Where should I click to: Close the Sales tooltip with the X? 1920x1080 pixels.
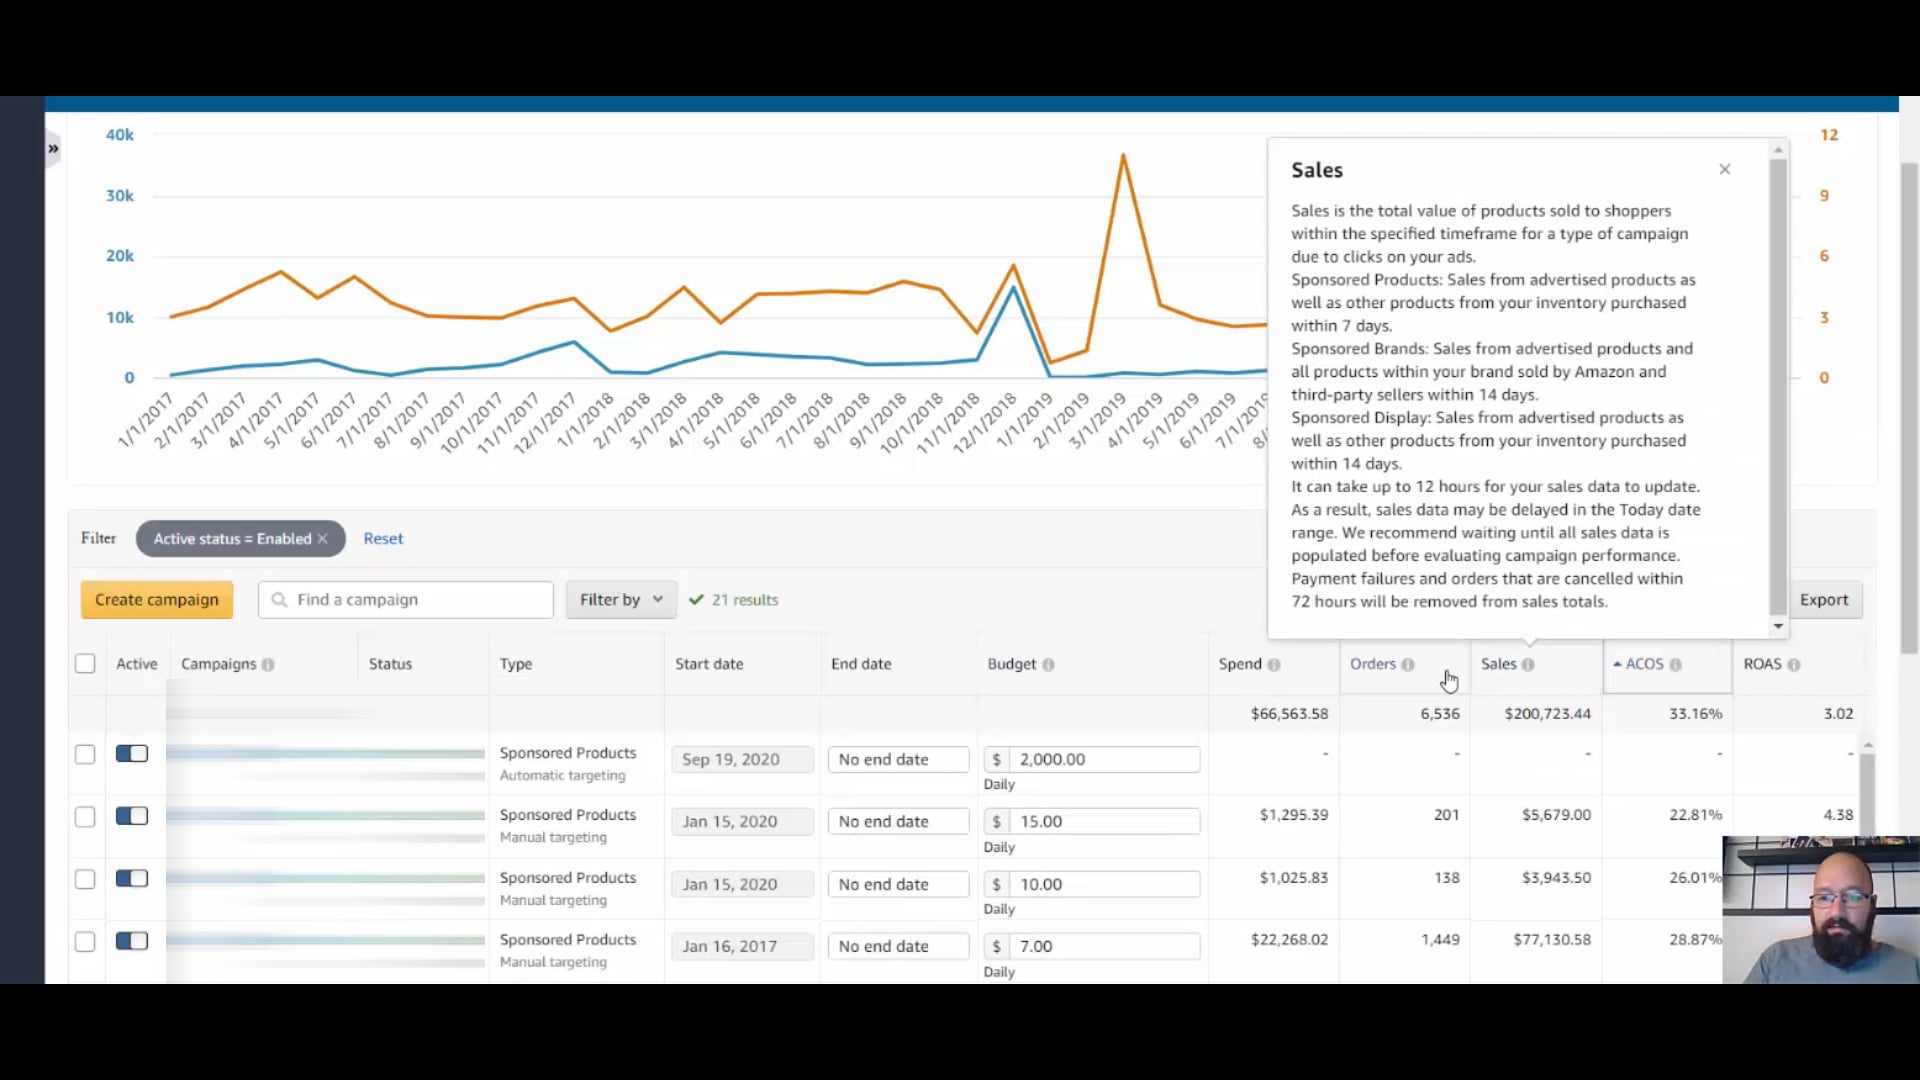coord(1725,169)
